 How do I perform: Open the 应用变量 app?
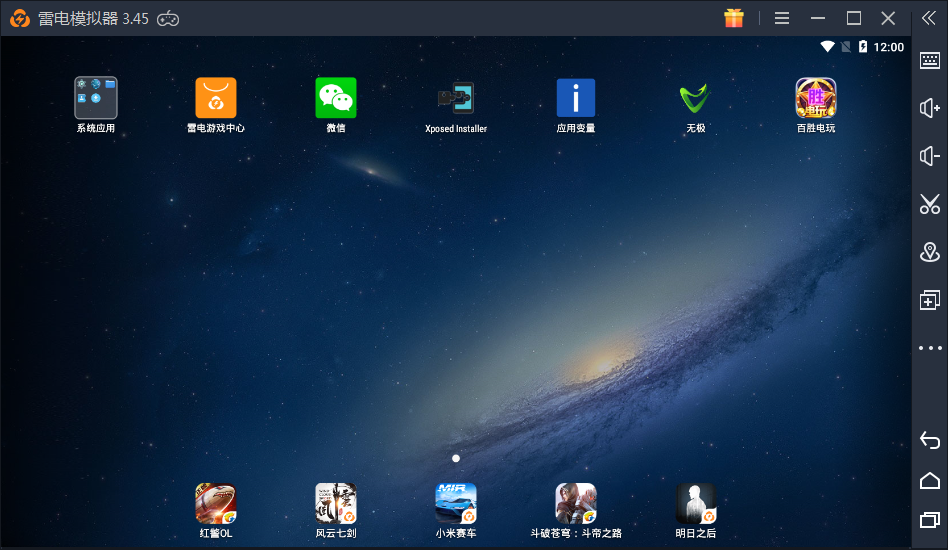pyautogui.click(x=576, y=98)
